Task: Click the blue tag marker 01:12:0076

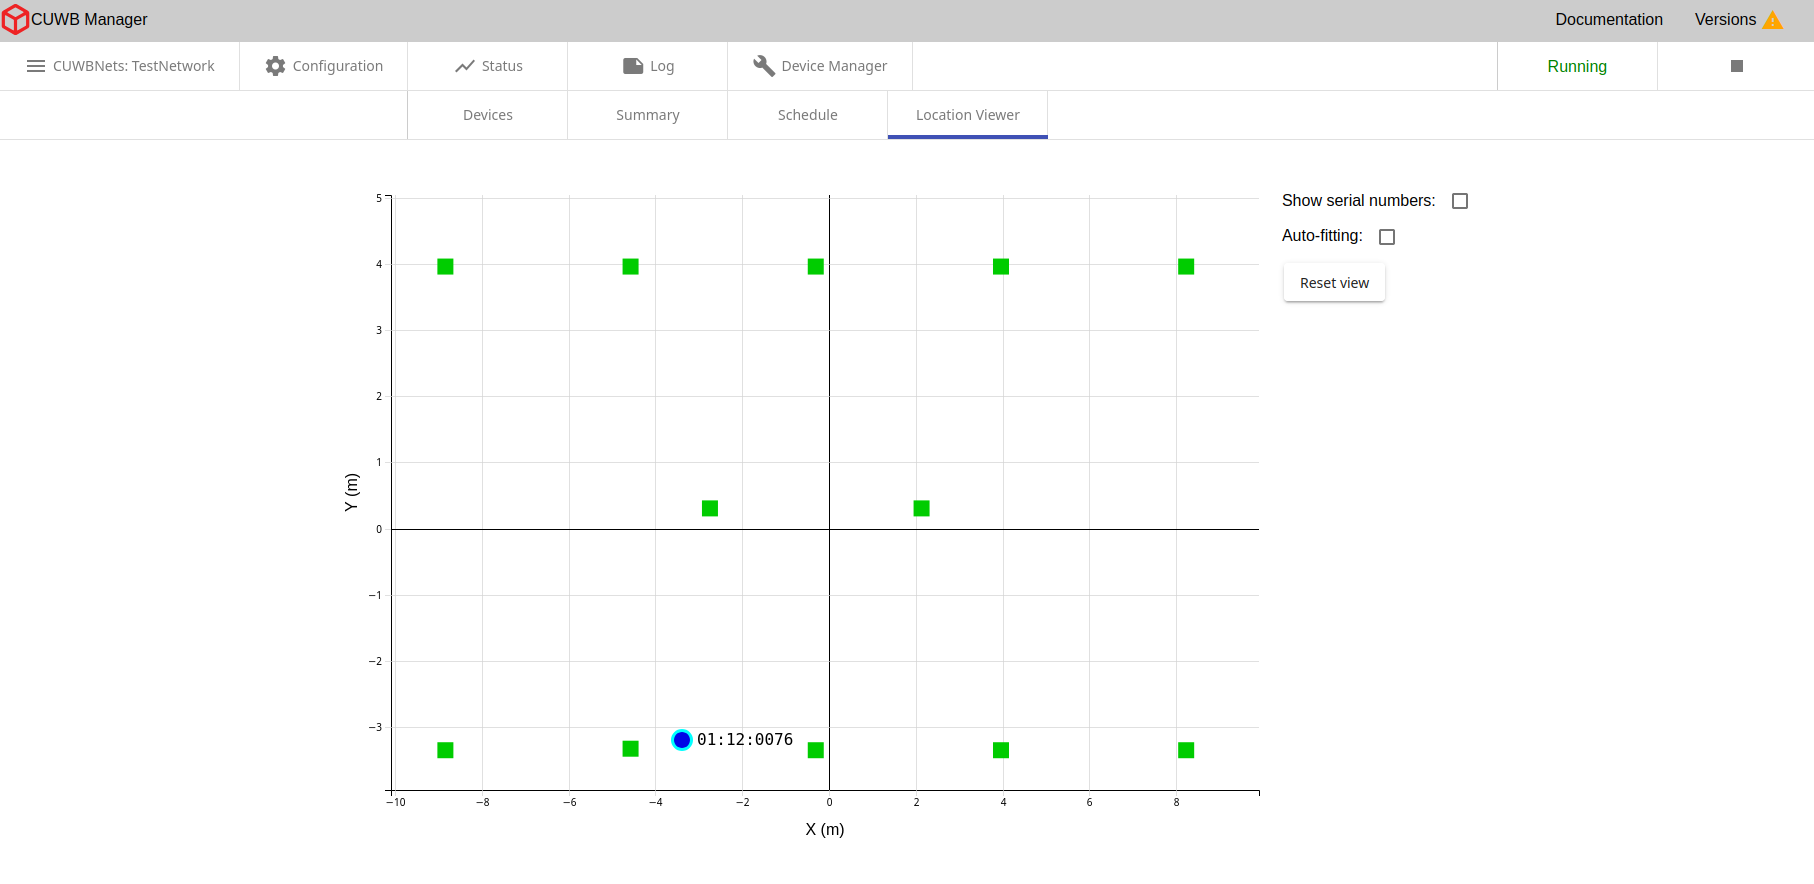Action: tap(682, 740)
